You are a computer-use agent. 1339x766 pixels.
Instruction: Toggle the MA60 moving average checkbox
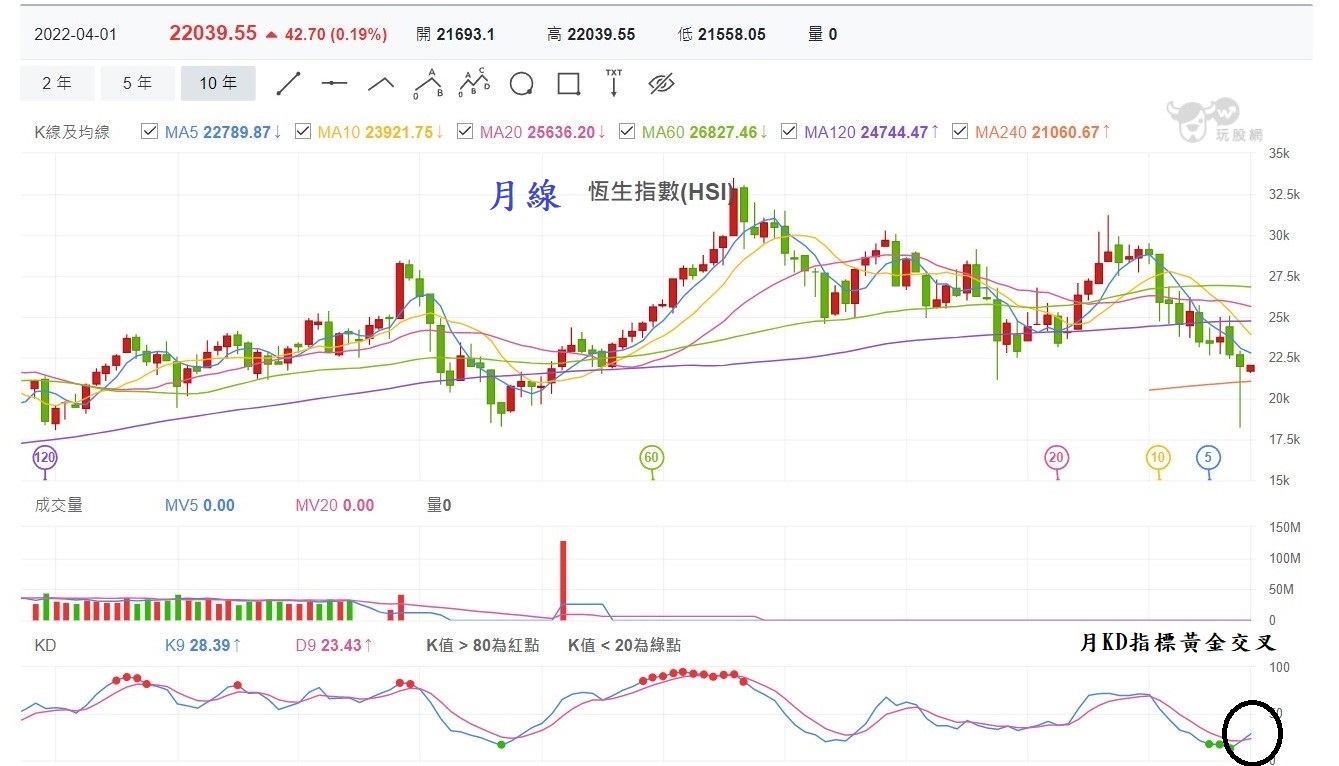626,131
